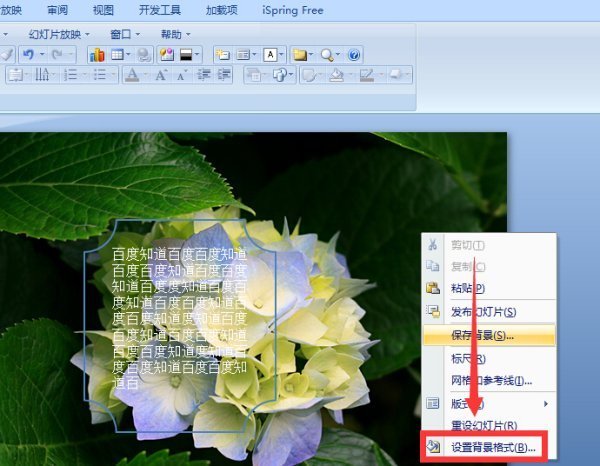The height and width of the screenshot is (466, 600).
Task: Expand the toolbar layout dropdown arrow
Action: click(x=254, y=55)
